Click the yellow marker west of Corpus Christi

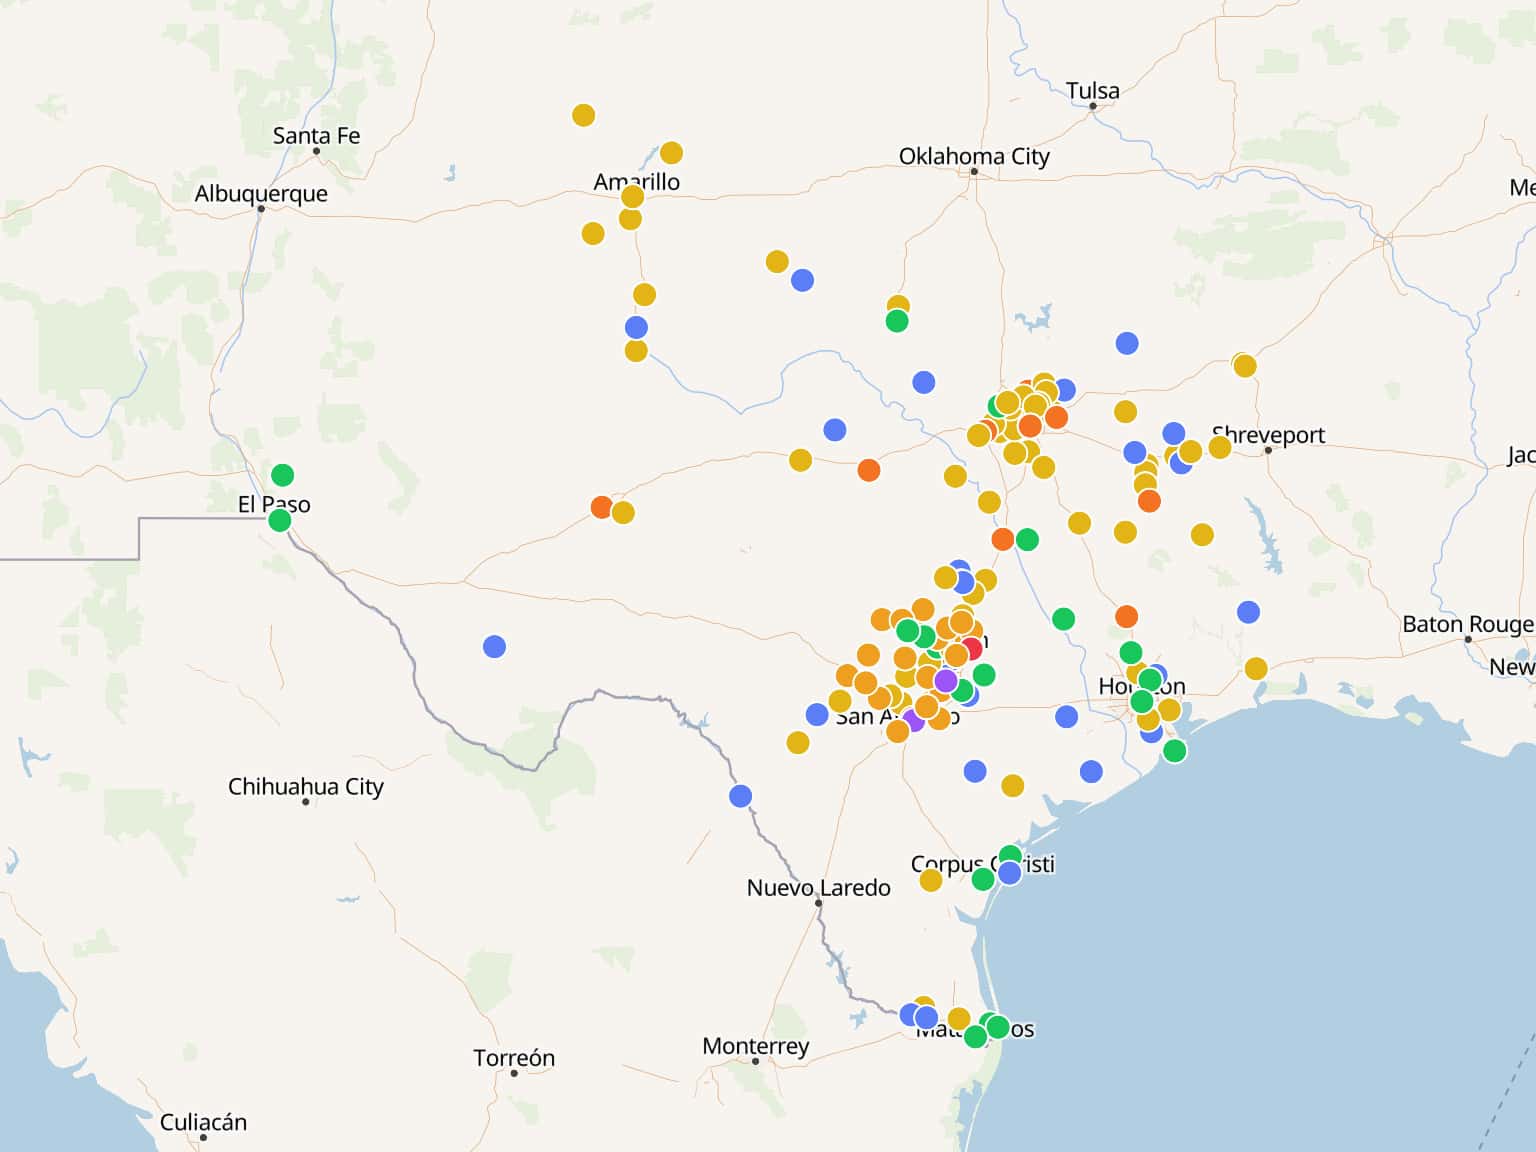[x=931, y=880]
